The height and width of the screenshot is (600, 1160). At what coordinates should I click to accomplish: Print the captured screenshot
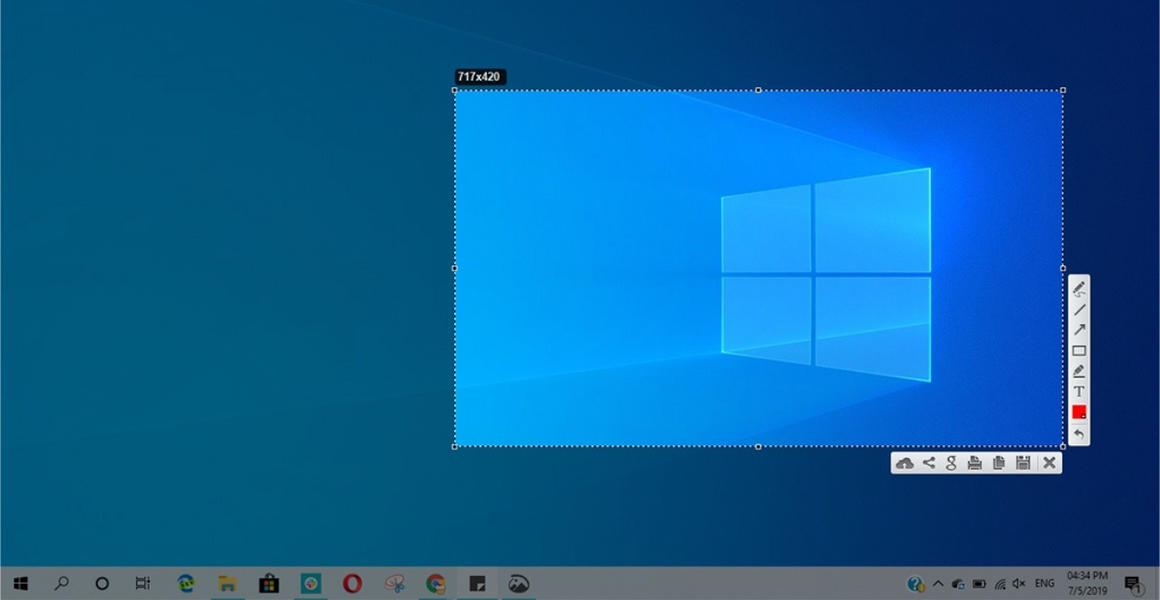(974, 463)
